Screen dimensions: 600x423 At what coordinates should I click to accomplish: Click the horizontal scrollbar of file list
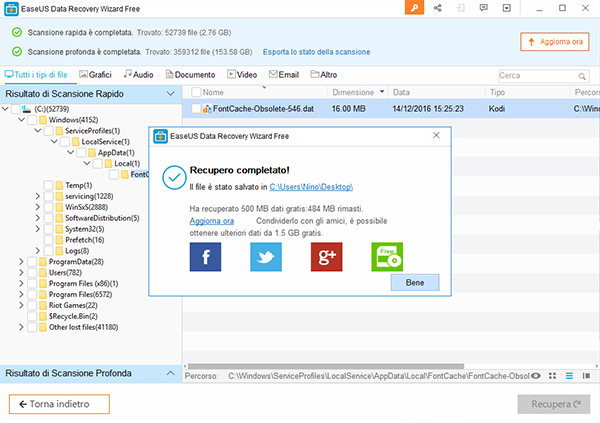pyautogui.click(x=326, y=366)
